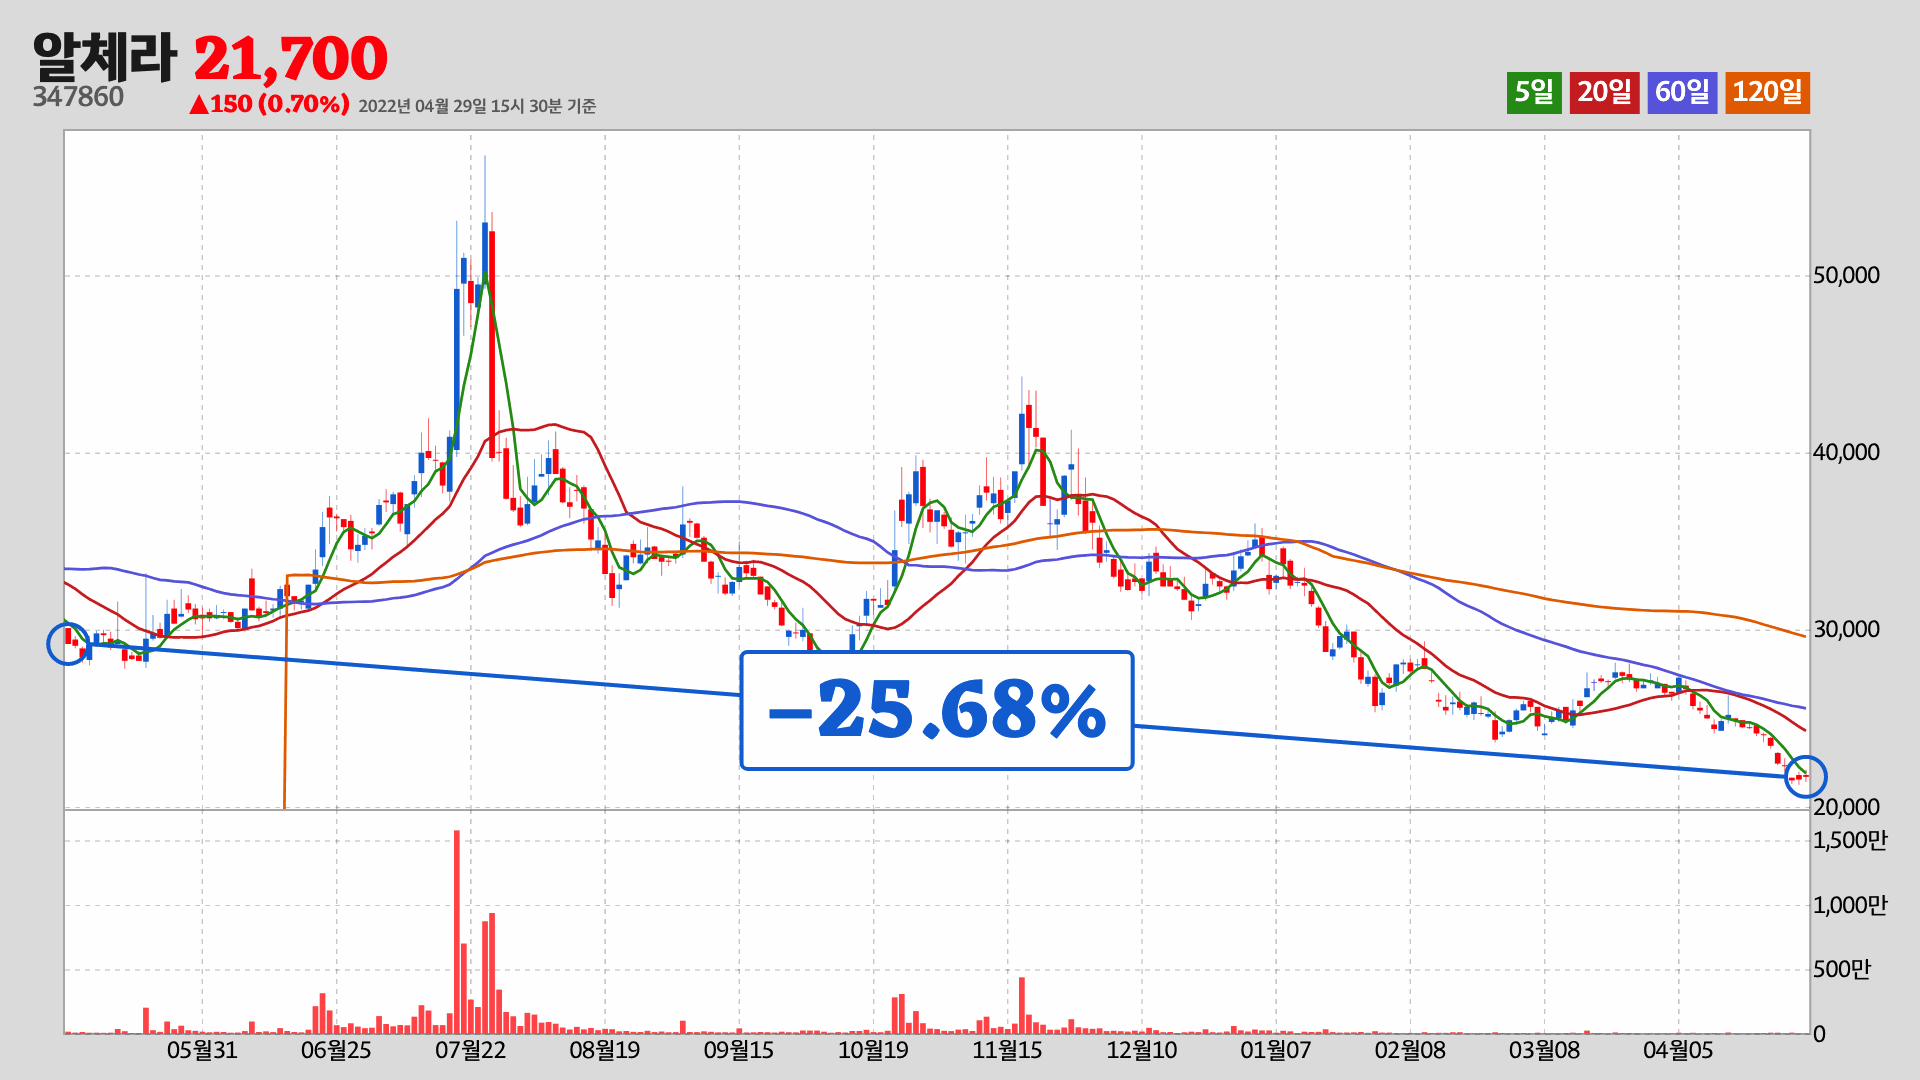The height and width of the screenshot is (1080, 1920).
Task: Click the green 5일 moving average legend
Action: 1534,92
